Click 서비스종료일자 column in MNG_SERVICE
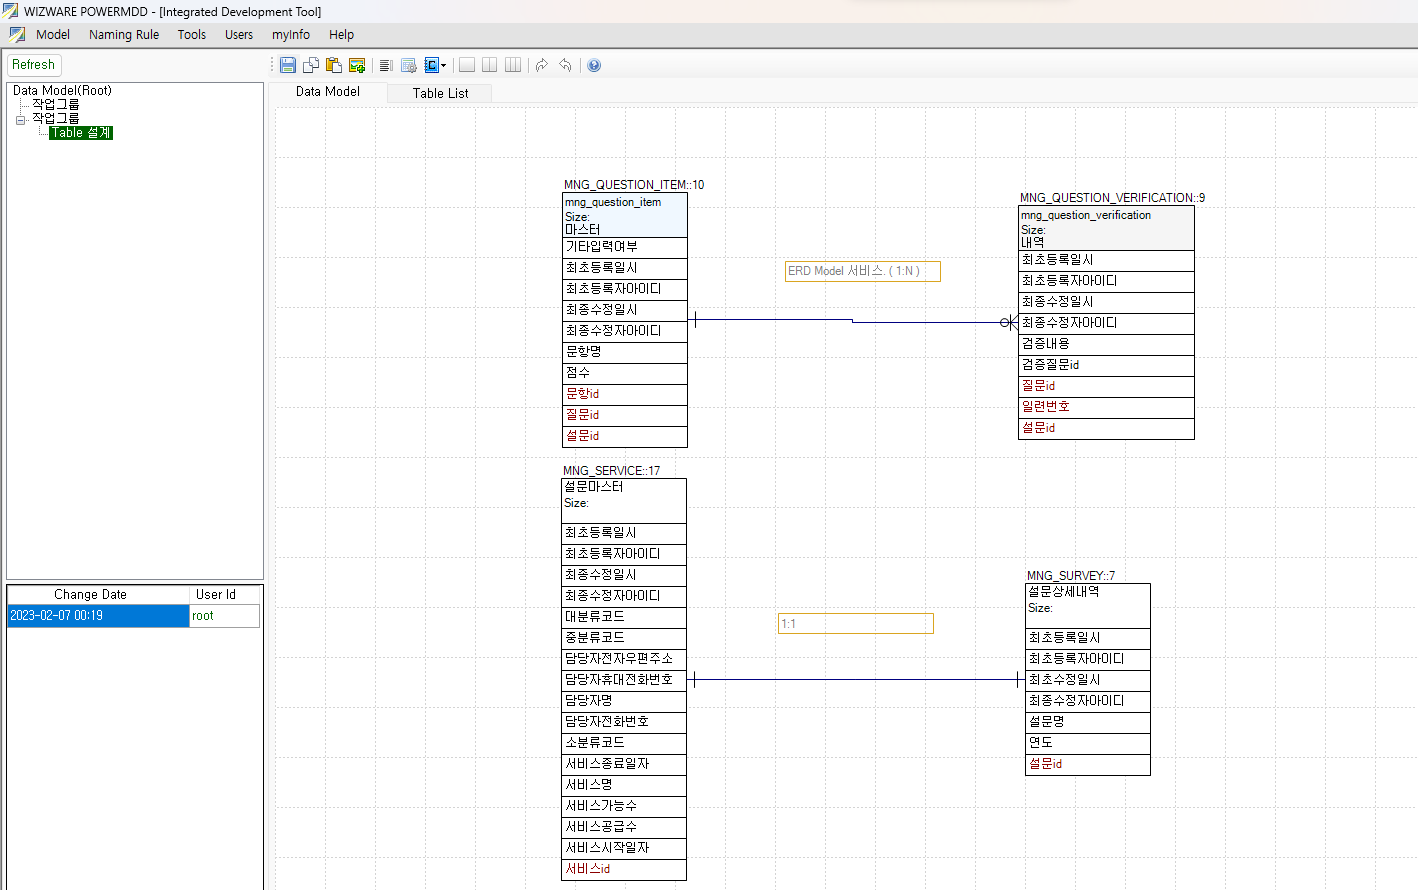This screenshot has width=1418, height=890. (x=624, y=764)
